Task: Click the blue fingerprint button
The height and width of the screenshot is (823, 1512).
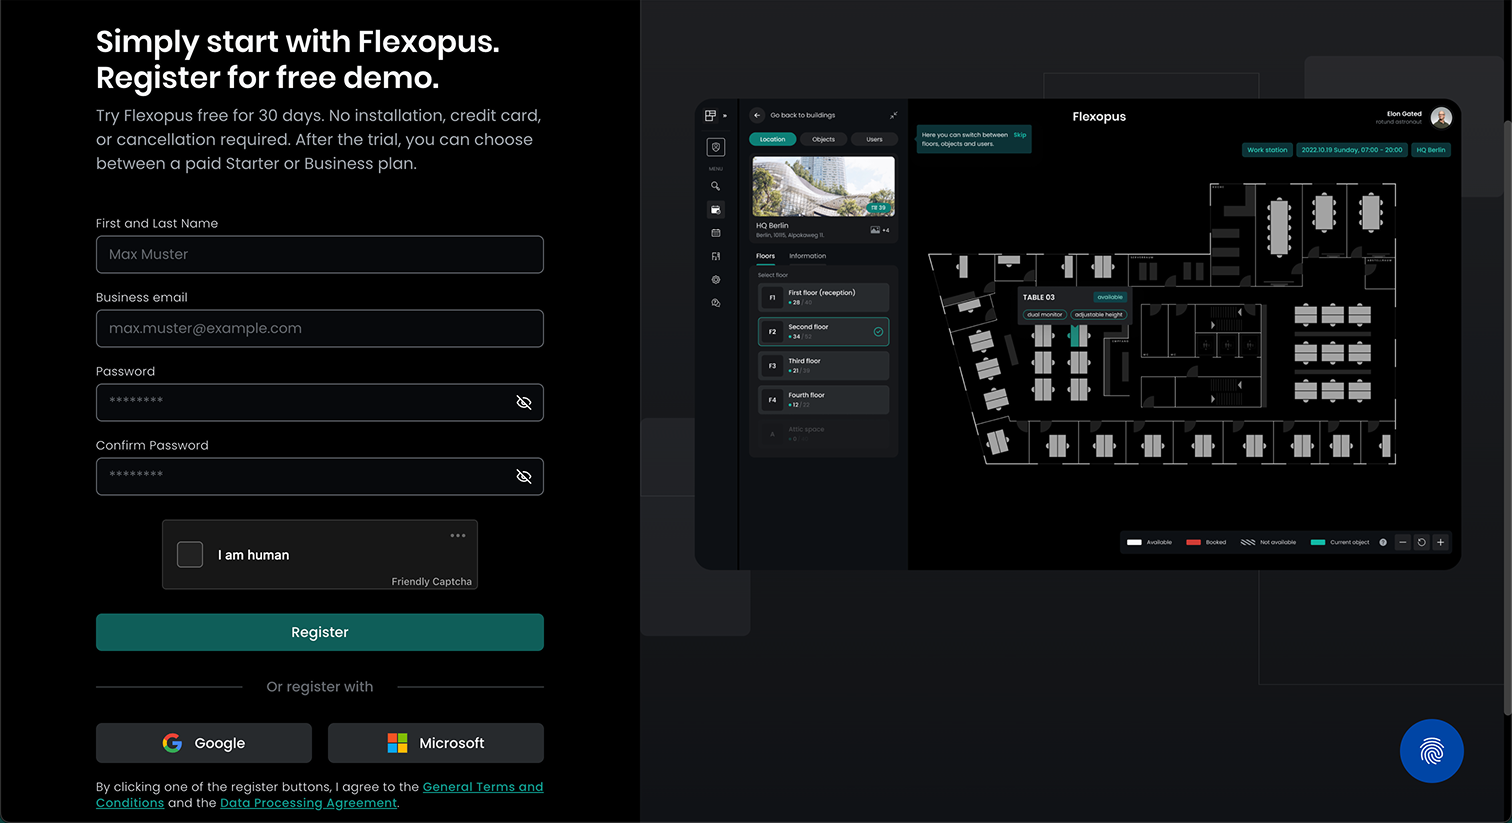Action: 1431,751
